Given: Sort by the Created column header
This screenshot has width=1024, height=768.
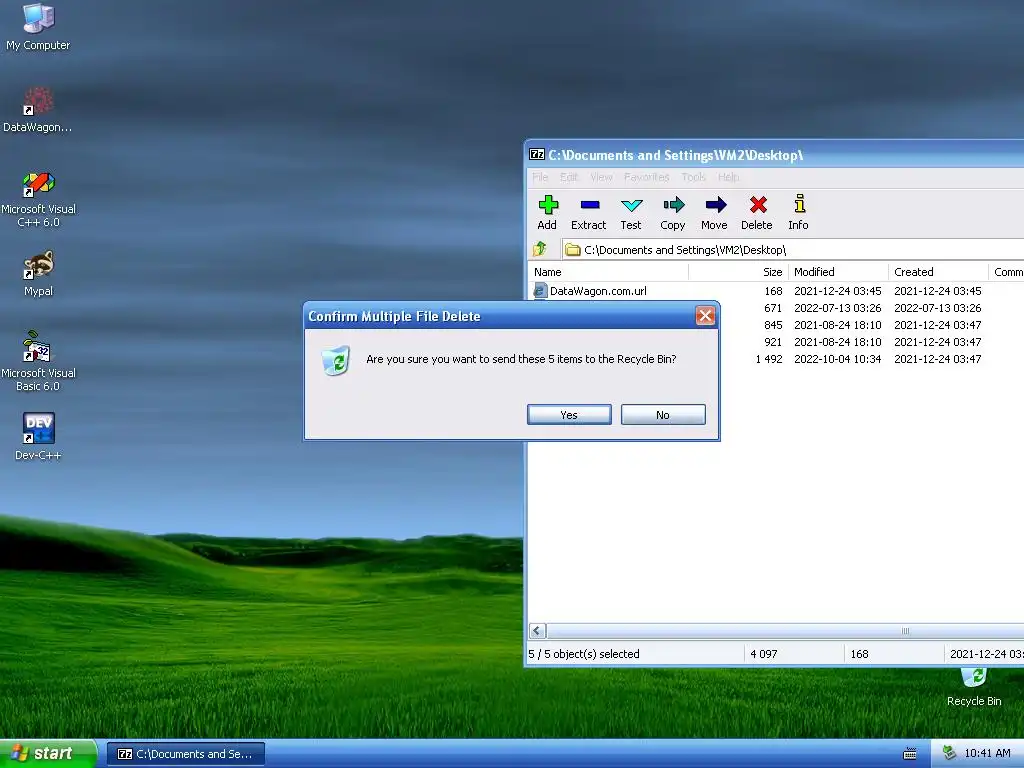Looking at the screenshot, I should (x=938, y=272).
